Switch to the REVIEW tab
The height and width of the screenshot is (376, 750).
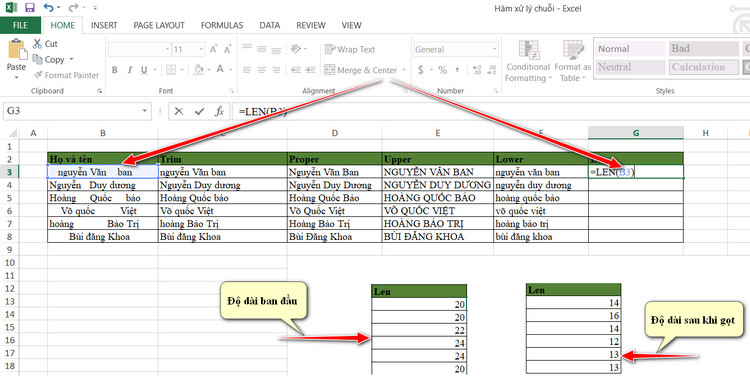pyautogui.click(x=311, y=25)
